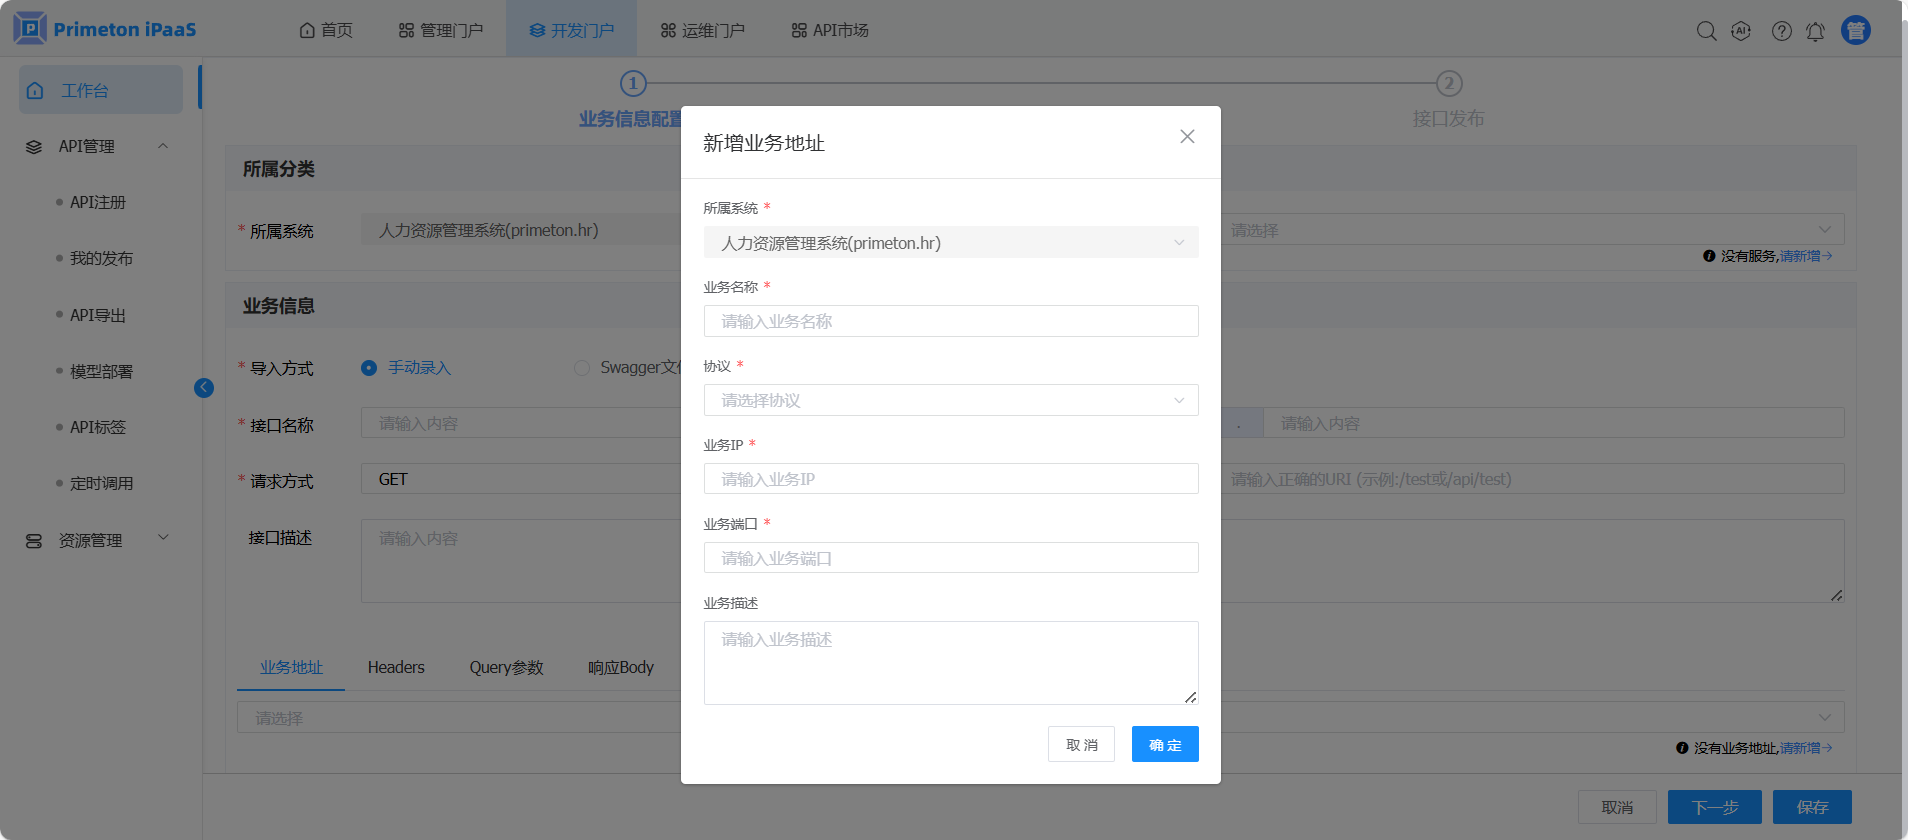The height and width of the screenshot is (840, 1908).
Task: Switch to the 运维门户 top menu
Action: click(702, 30)
